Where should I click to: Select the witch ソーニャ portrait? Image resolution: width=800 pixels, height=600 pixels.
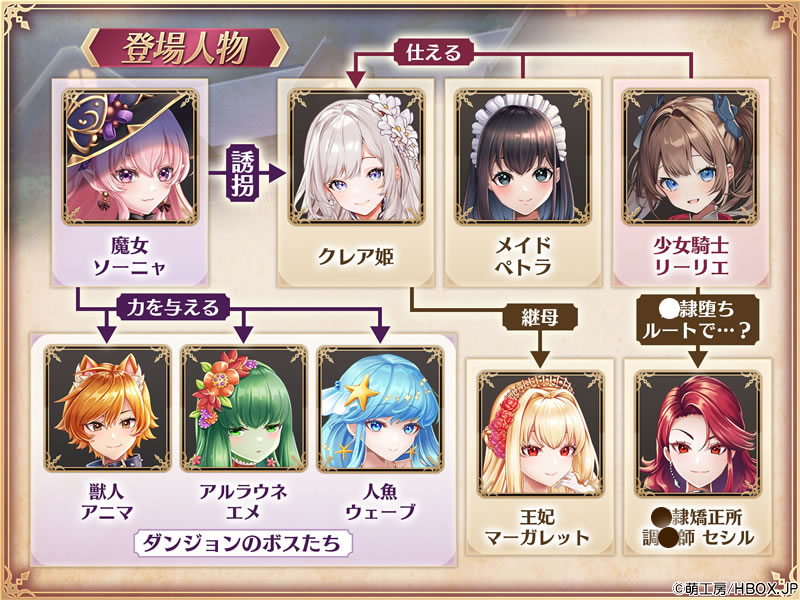[x=130, y=157]
